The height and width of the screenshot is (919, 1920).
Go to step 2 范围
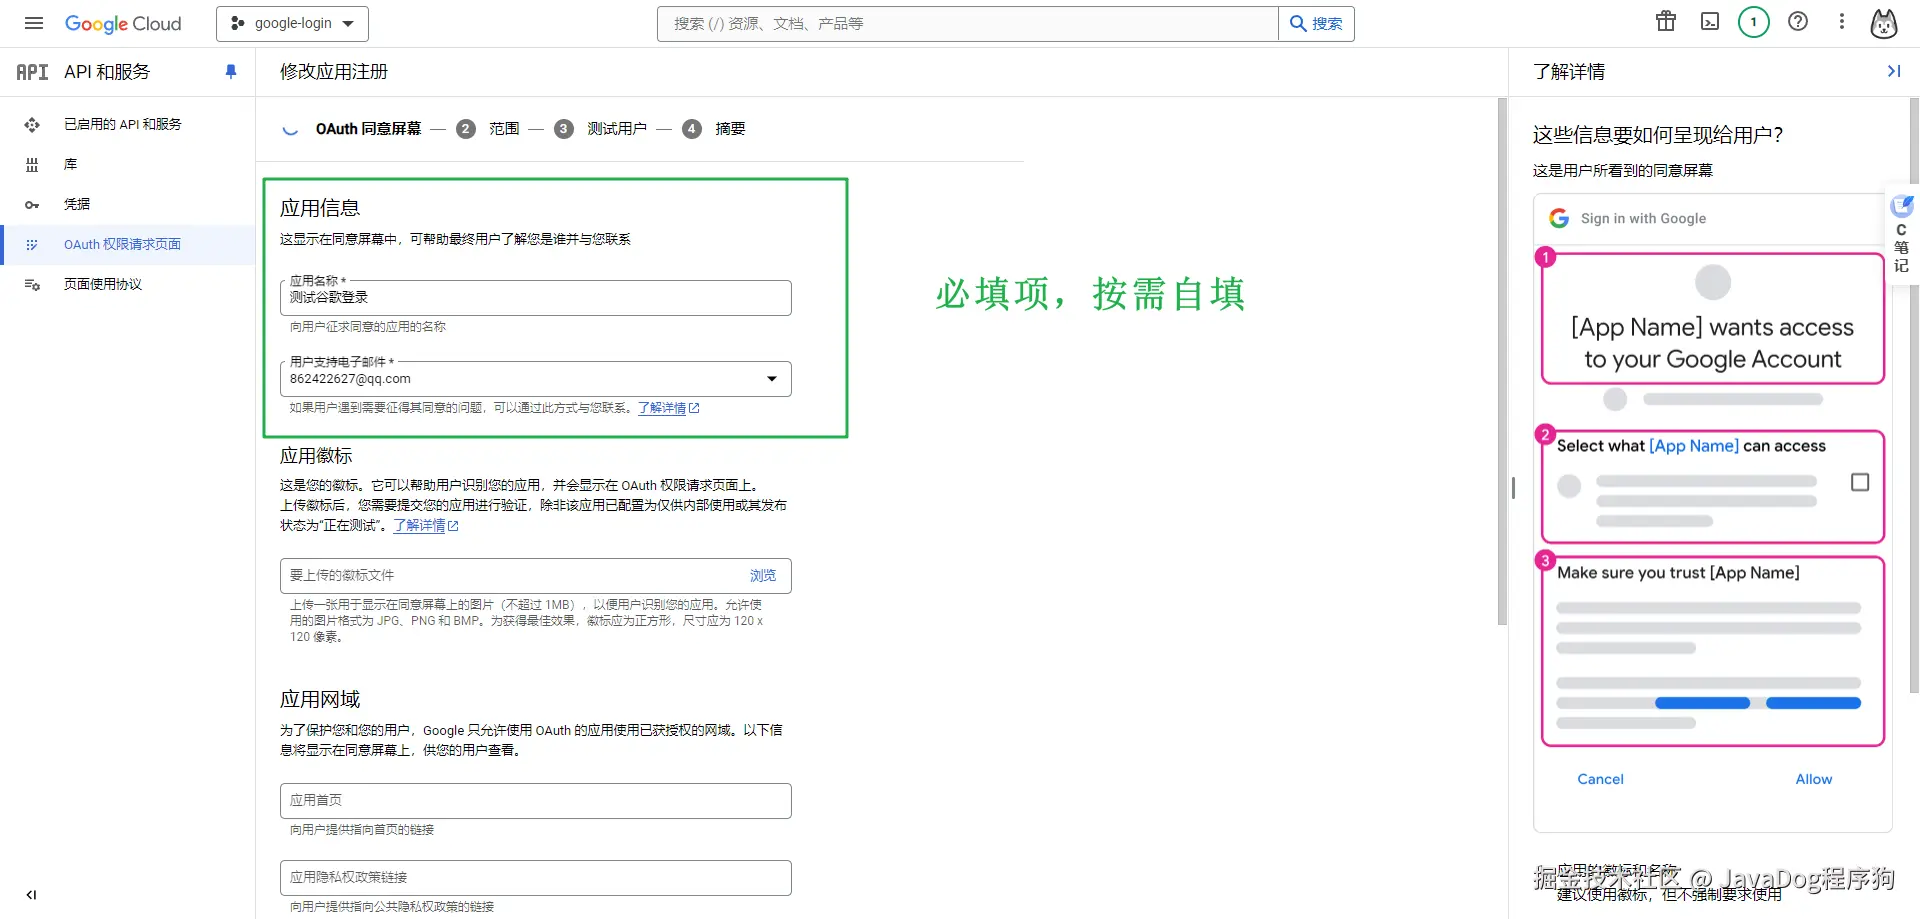click(488, 128)
